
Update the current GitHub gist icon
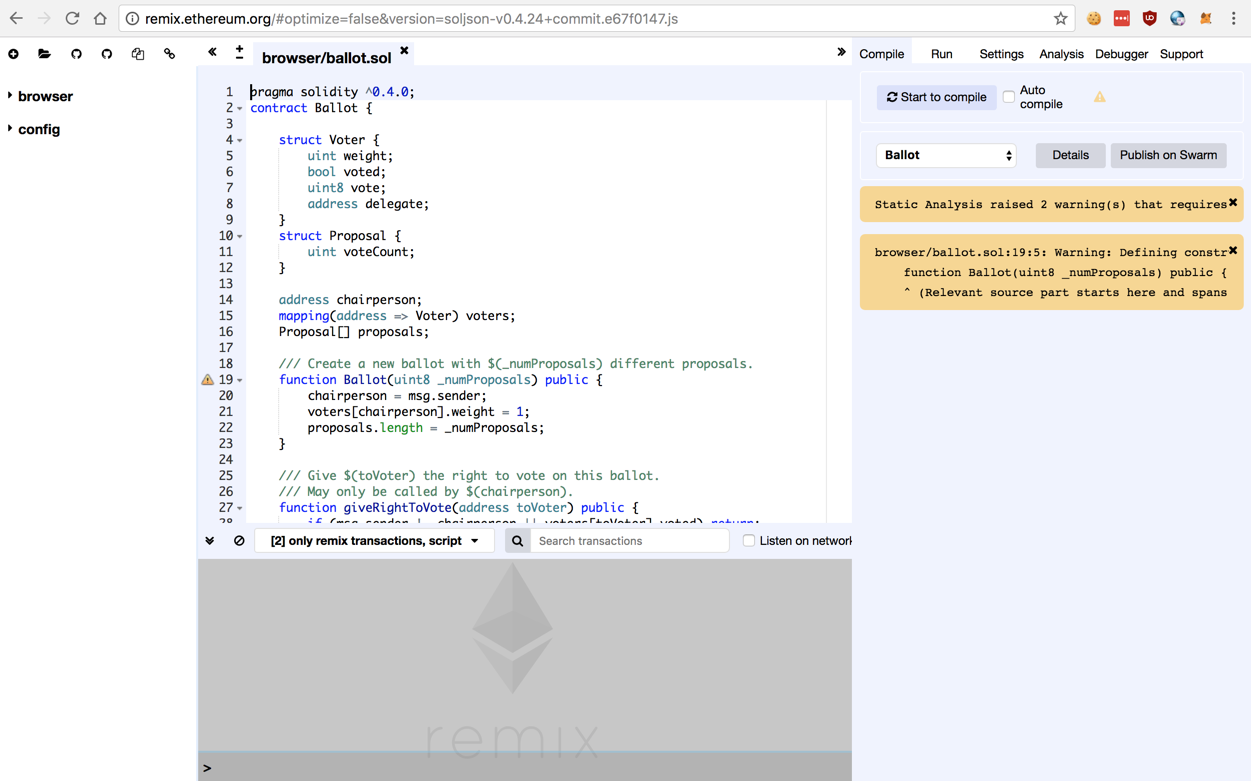tap(107, 54)
